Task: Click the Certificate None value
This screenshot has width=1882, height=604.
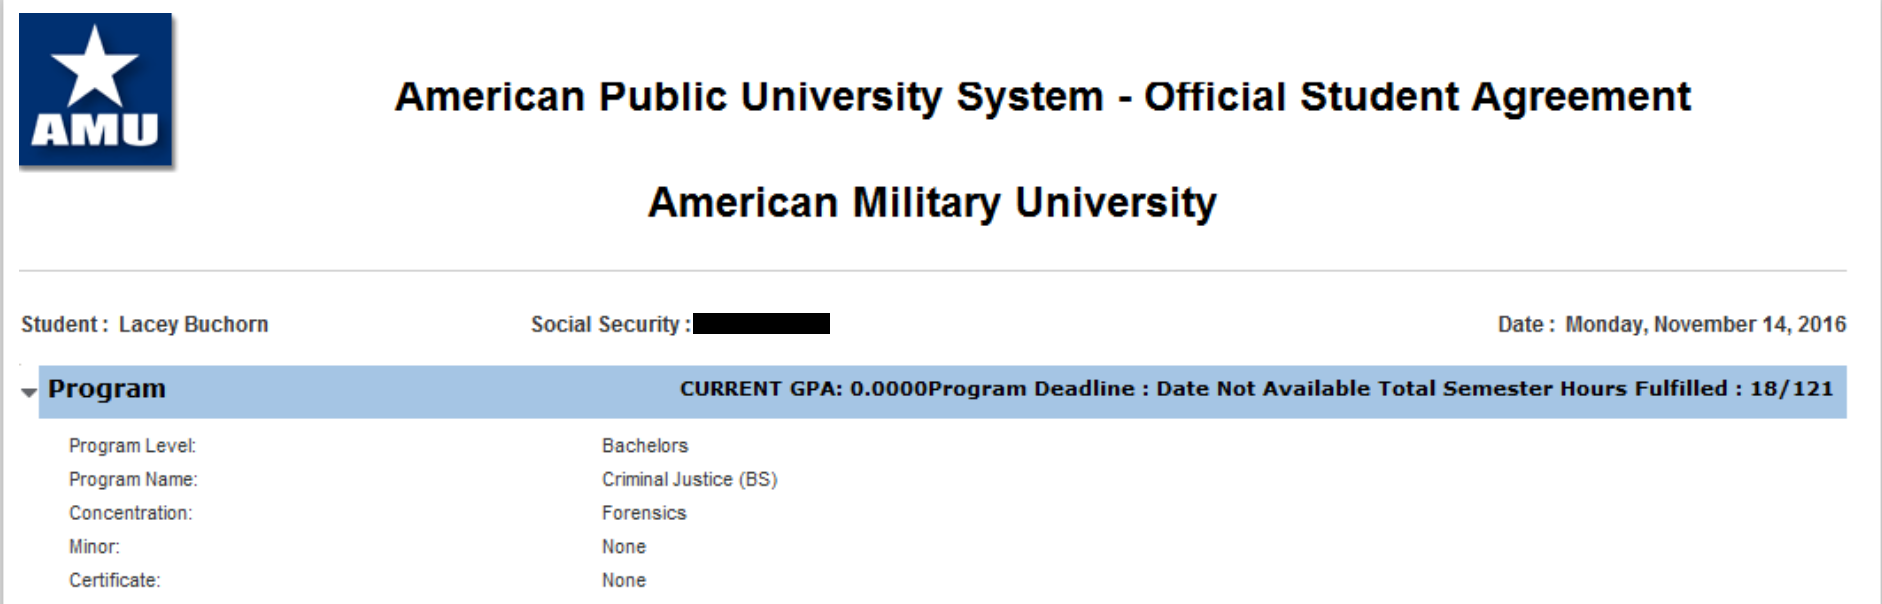Action: [x=624, y=580]
